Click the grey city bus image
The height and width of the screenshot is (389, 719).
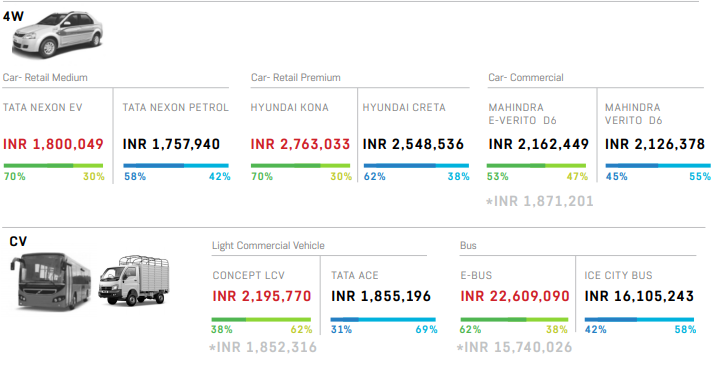[50, 281]
